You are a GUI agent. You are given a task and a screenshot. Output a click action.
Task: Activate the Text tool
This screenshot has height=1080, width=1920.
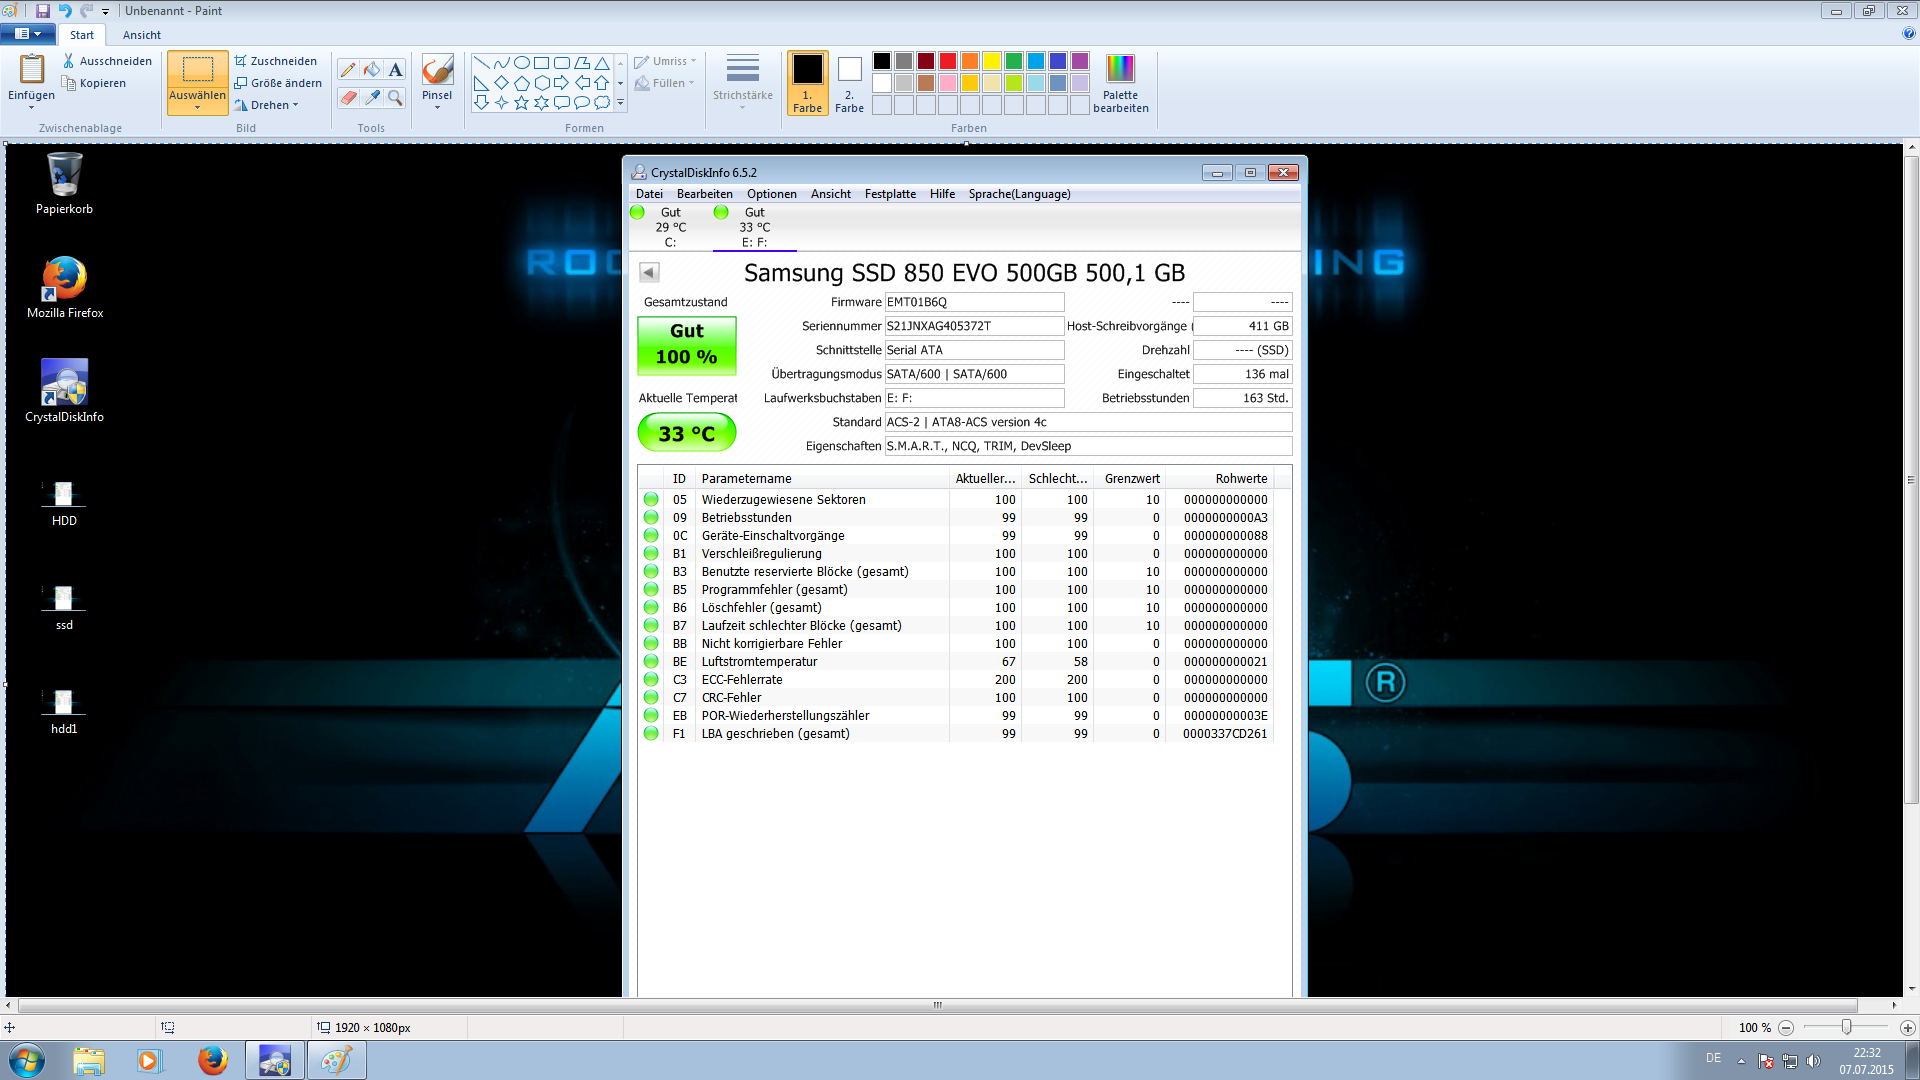396,69
